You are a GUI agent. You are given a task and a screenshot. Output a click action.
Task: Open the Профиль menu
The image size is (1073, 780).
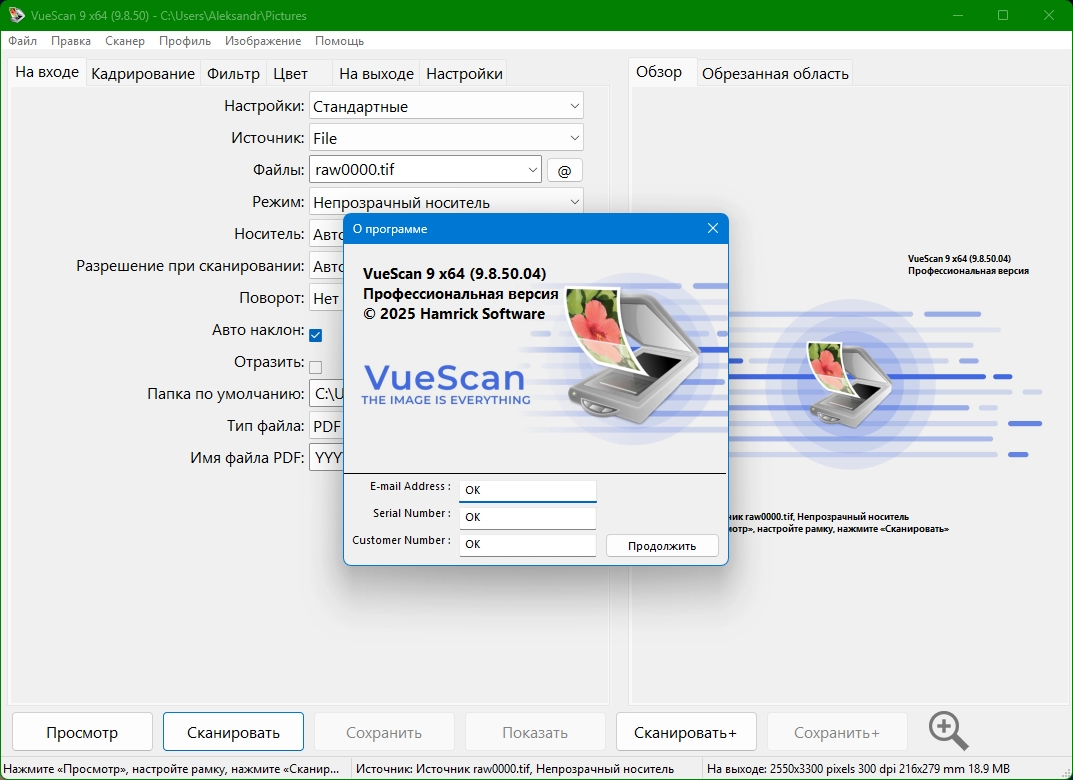[185, 40]
